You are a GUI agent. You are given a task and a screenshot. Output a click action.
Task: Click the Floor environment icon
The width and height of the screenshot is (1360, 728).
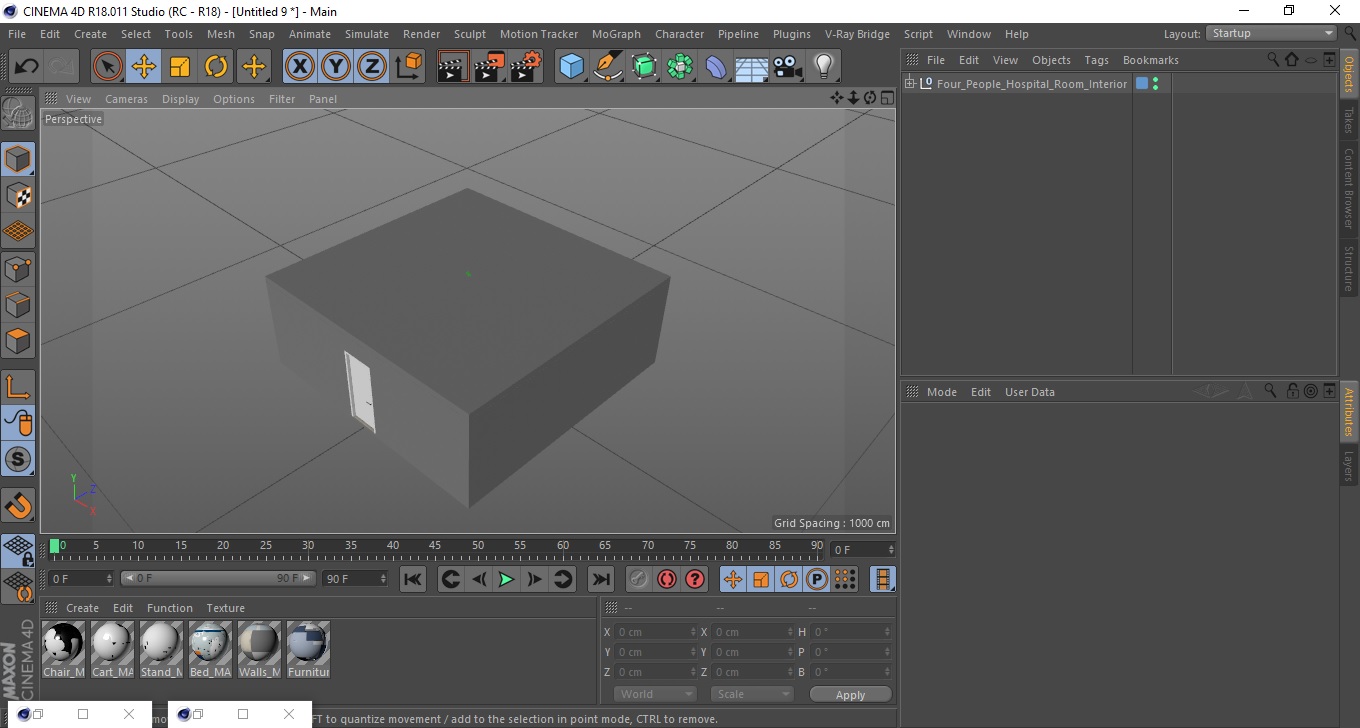(x=752, y=67)
